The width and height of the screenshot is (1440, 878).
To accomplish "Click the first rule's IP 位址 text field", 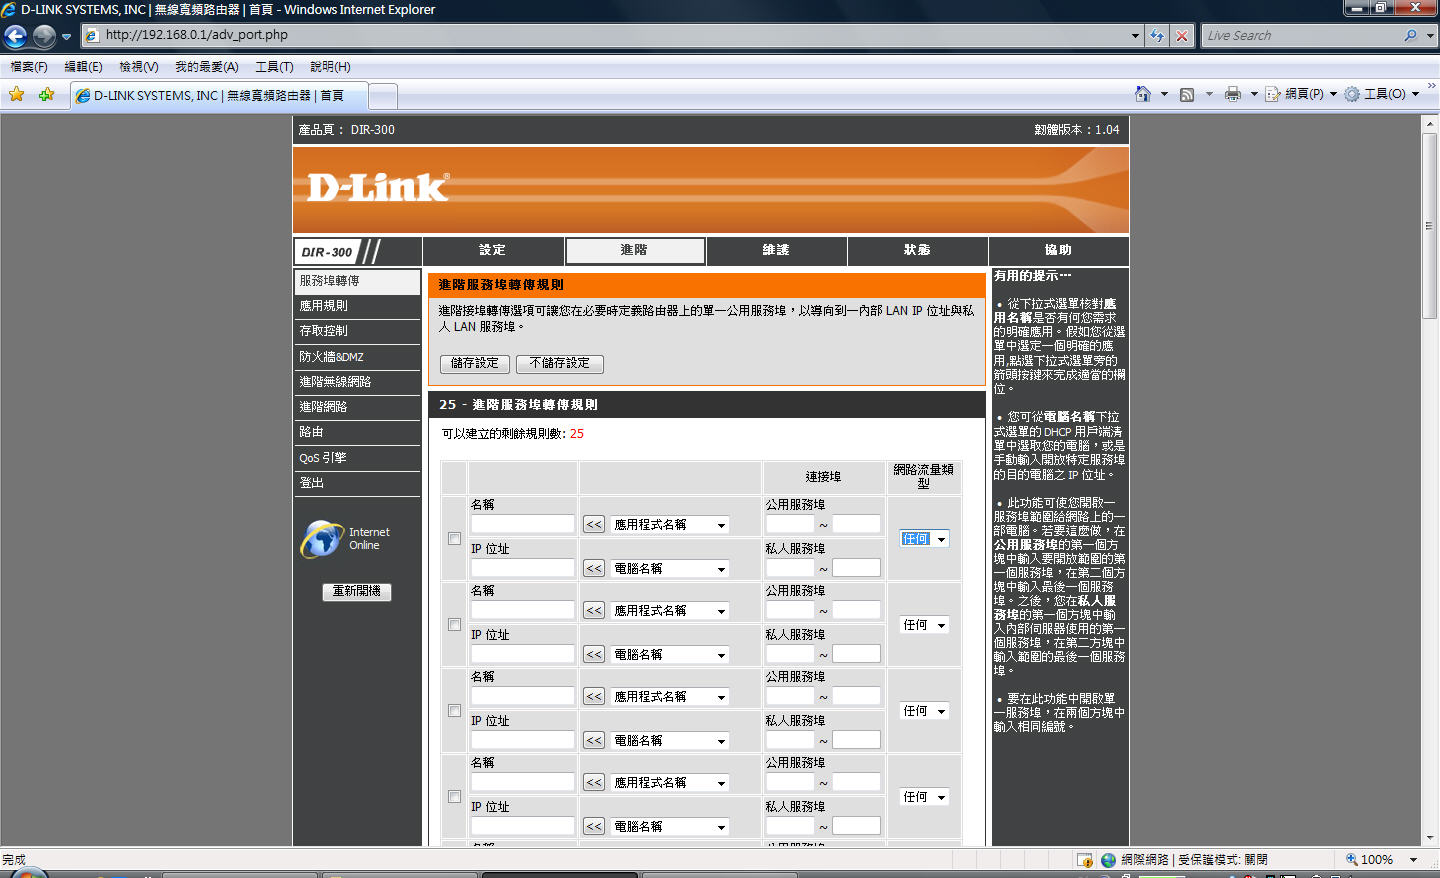I will pyautogui.click(x=523, y=568).
